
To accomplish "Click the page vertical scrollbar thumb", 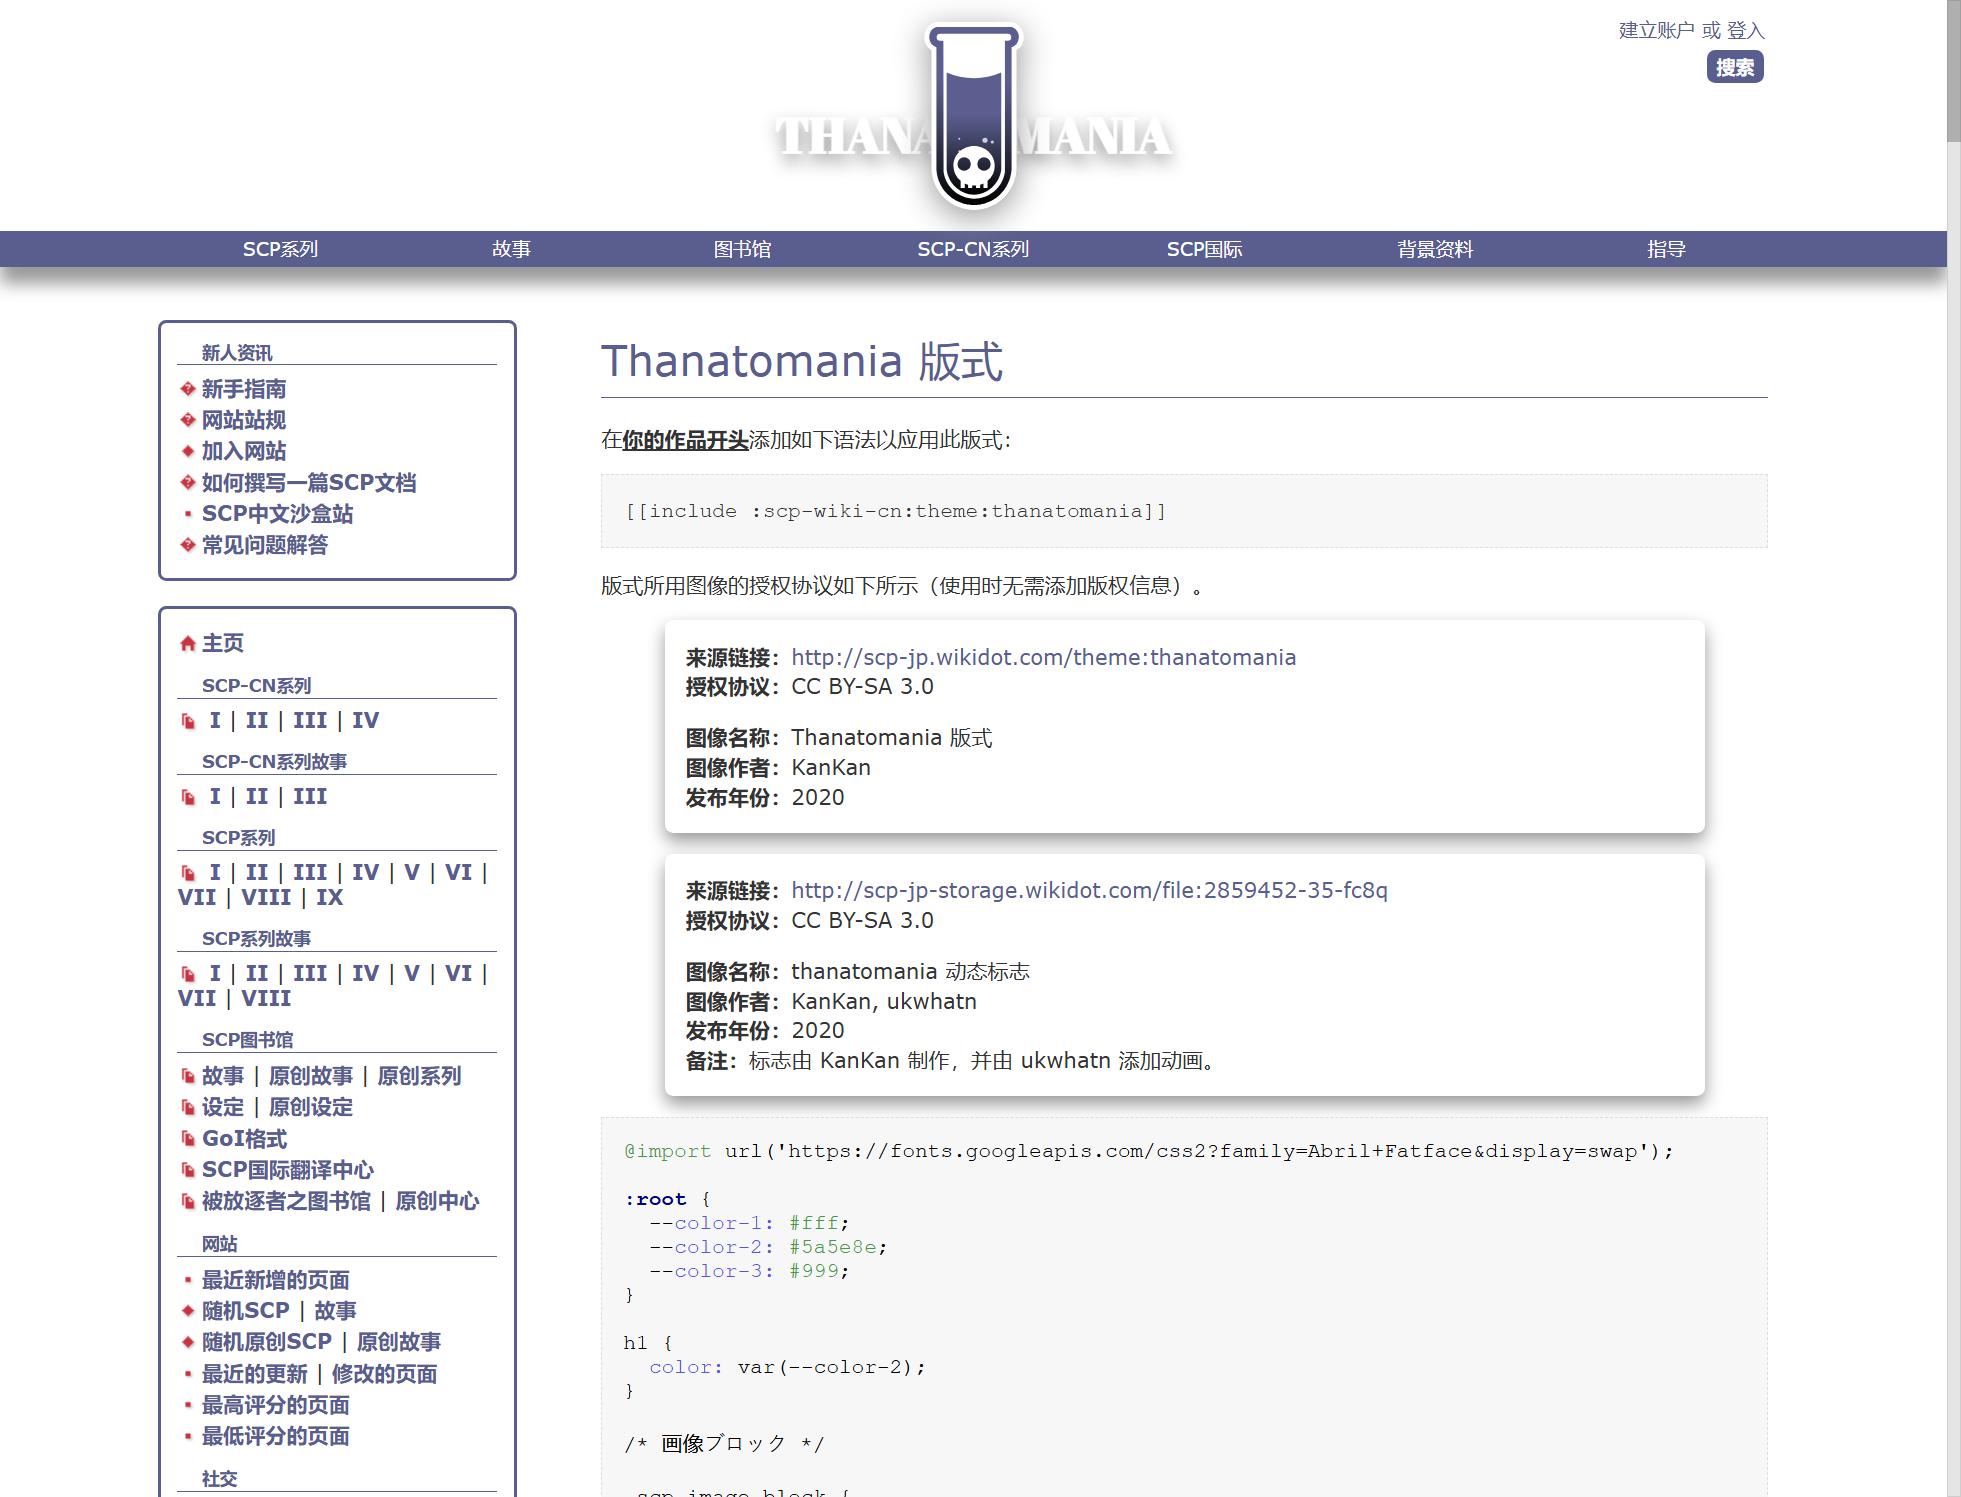I will tap(1953, 70).
